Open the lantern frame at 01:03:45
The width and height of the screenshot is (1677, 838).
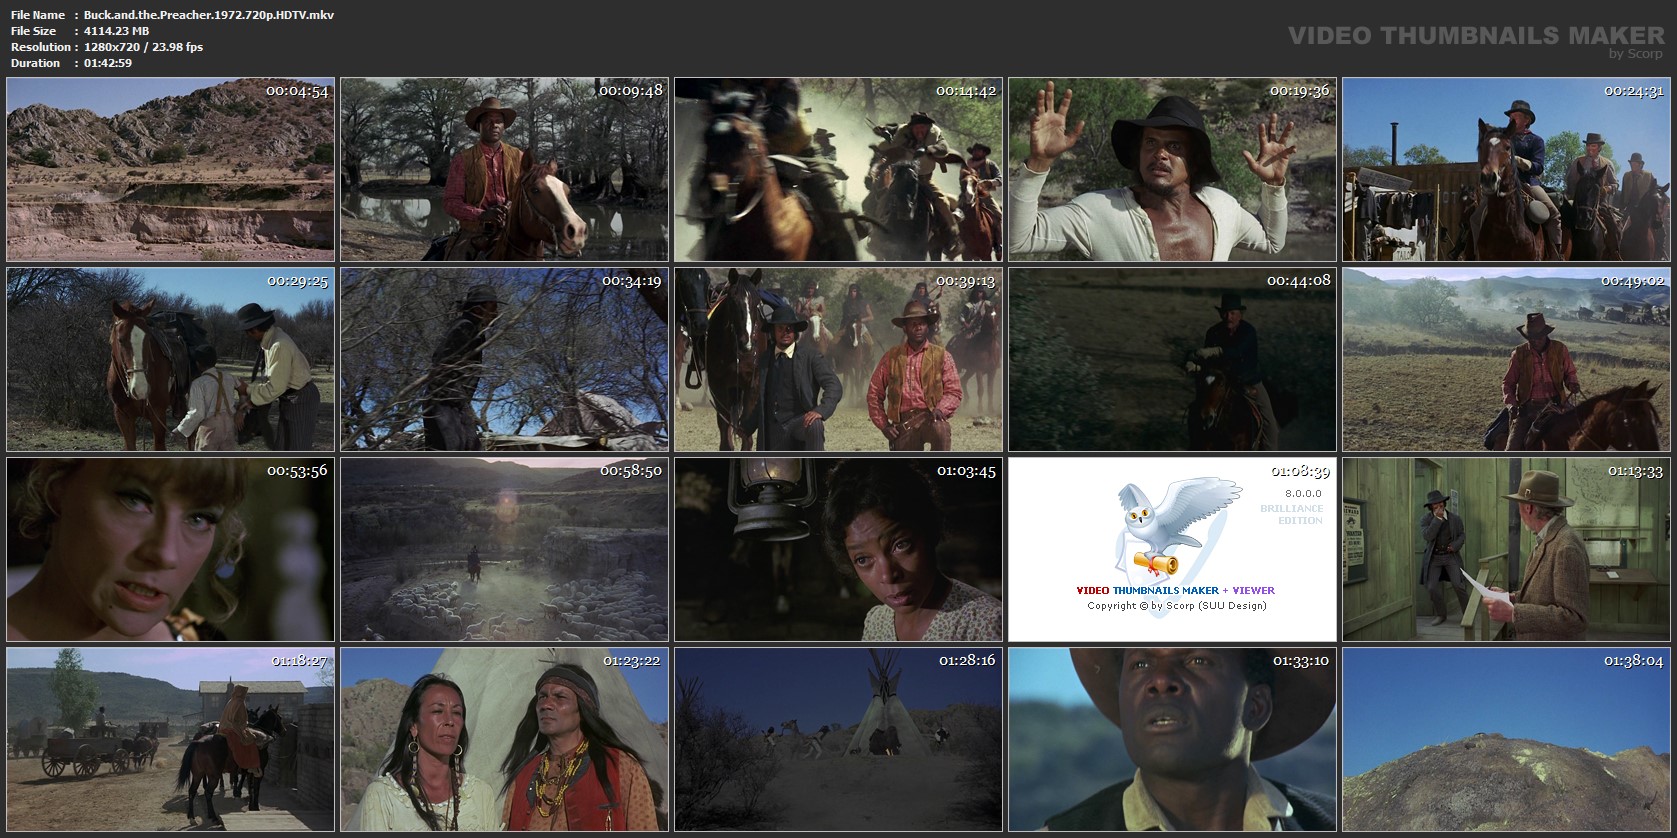838,549
